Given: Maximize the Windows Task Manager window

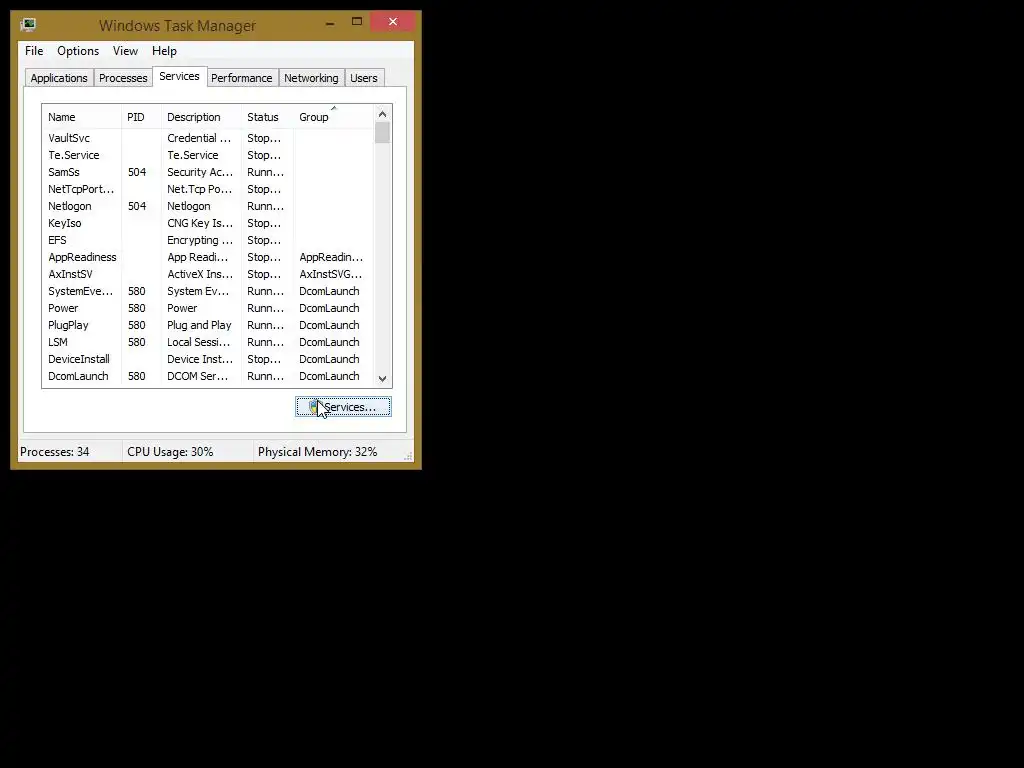Looking at the screenshot, I should (x=357, y=22).
